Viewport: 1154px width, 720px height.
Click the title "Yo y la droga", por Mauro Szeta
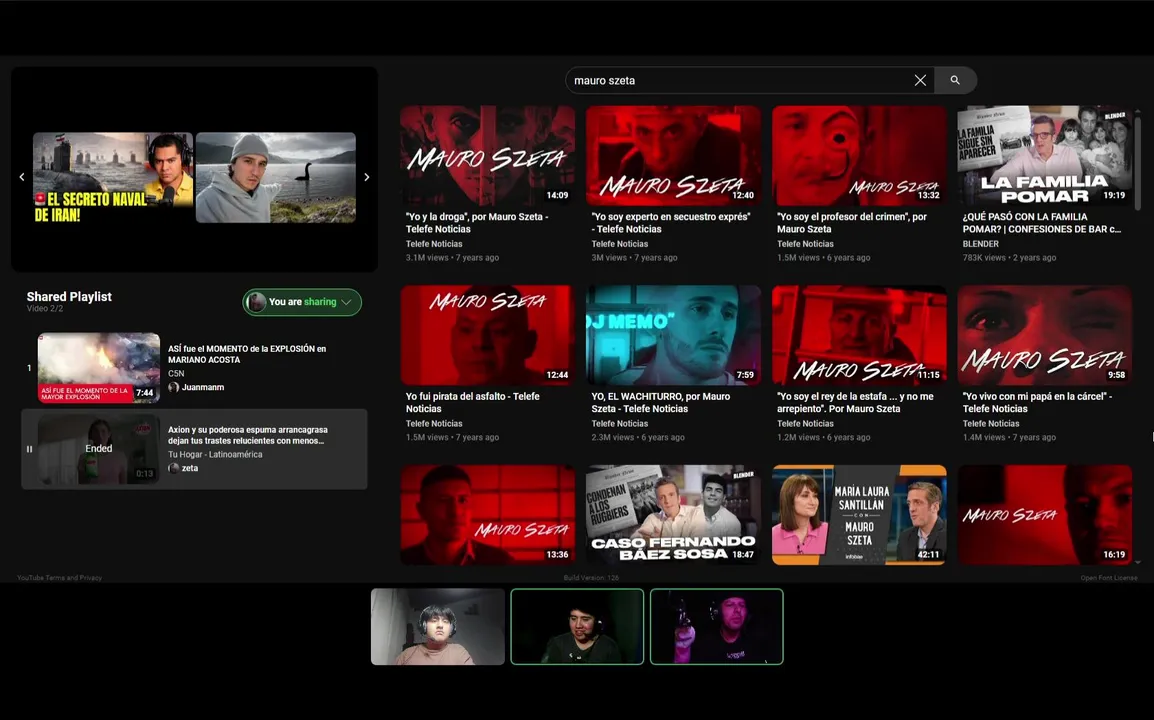click(477, 223)
